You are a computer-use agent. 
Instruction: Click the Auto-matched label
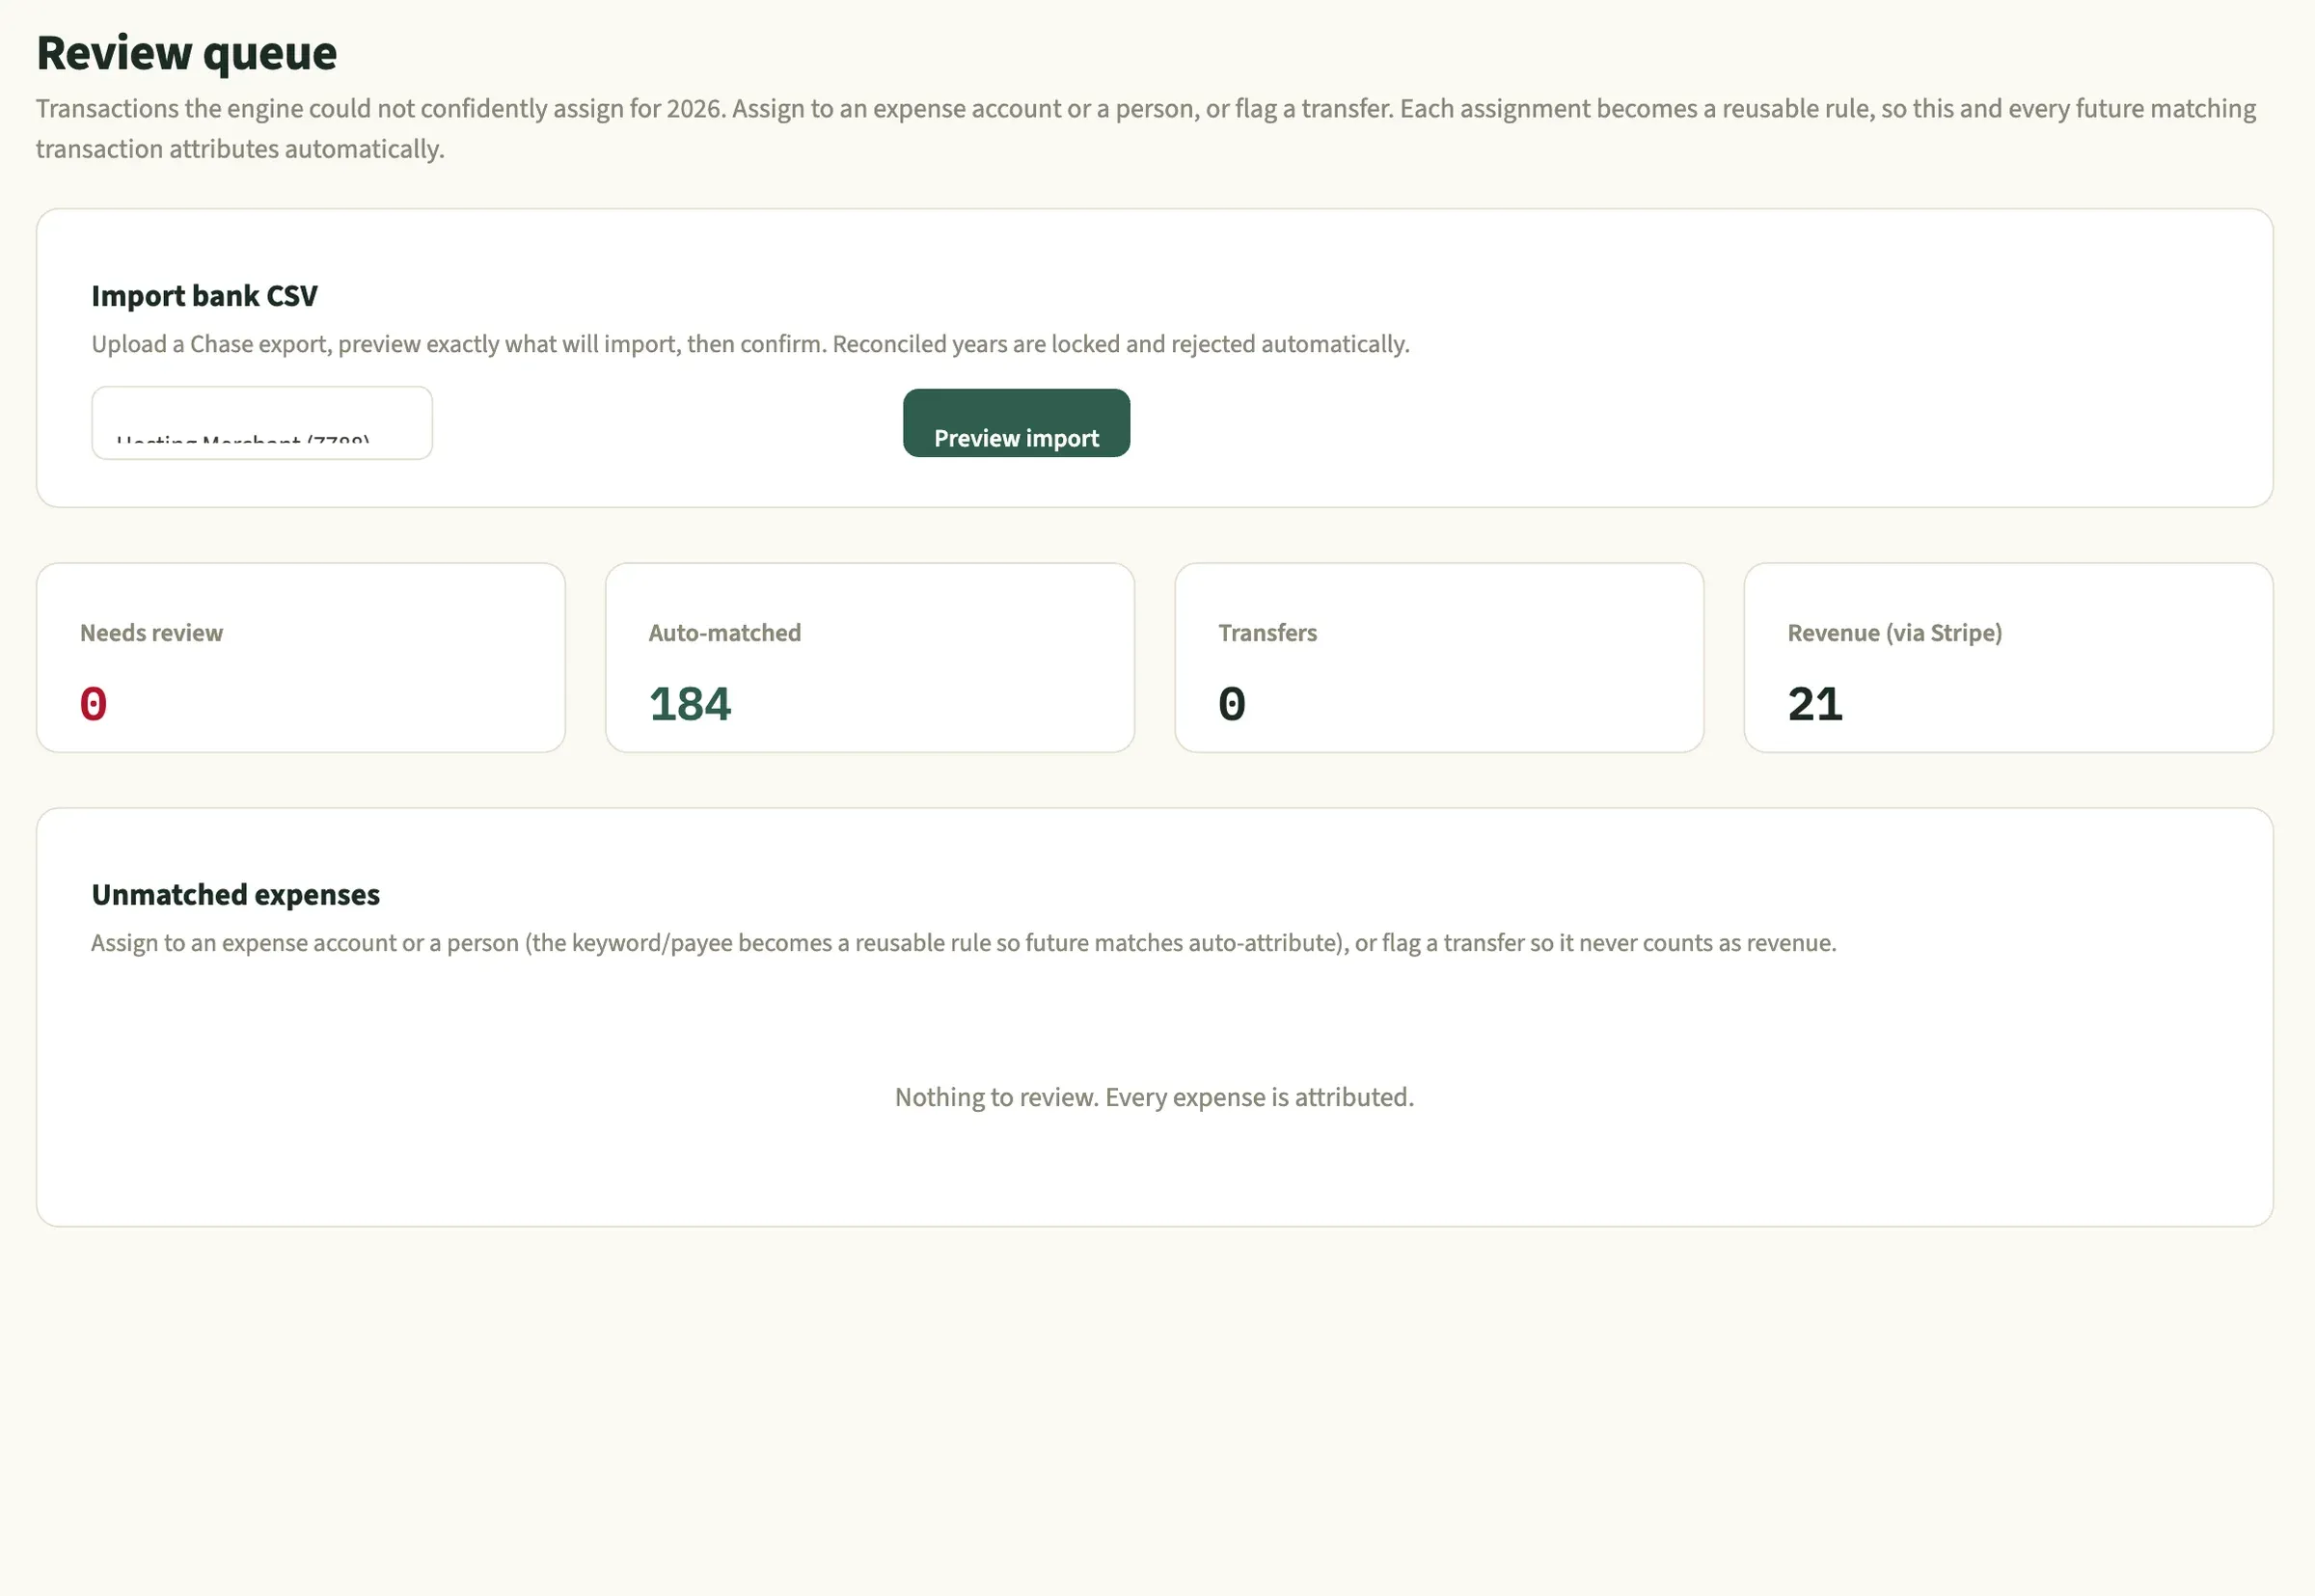click(725, 633)
